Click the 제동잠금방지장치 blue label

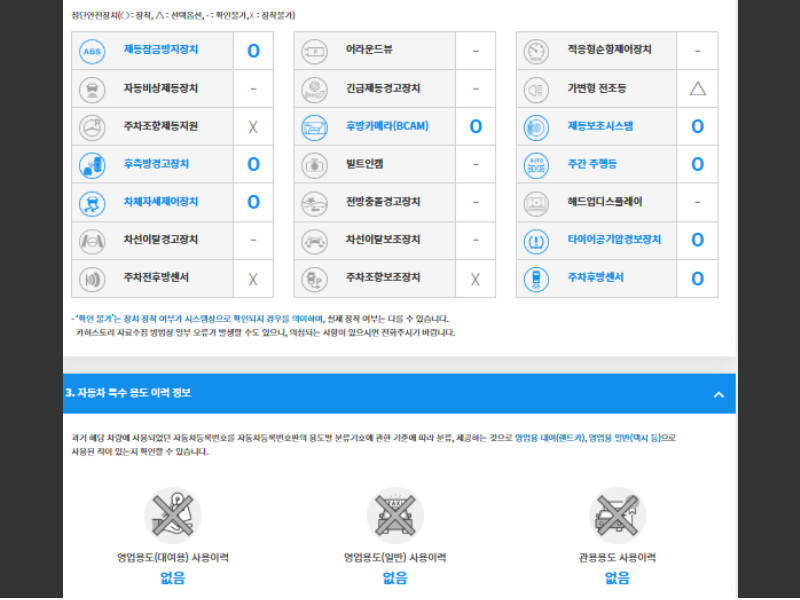click(x=161, y=49)
